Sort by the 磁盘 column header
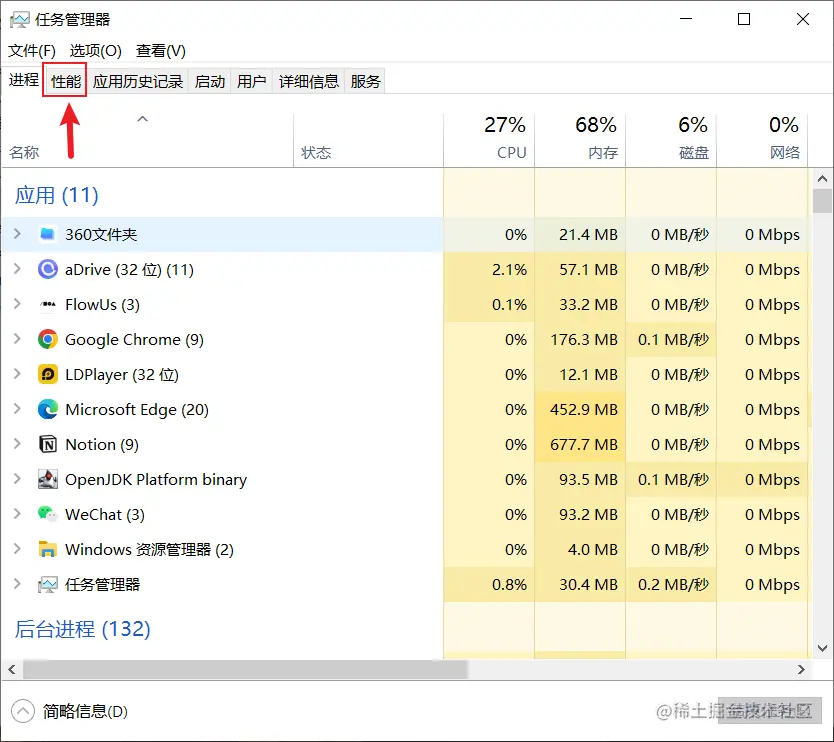This screenshot has width=834, height=742. [671, 140]
